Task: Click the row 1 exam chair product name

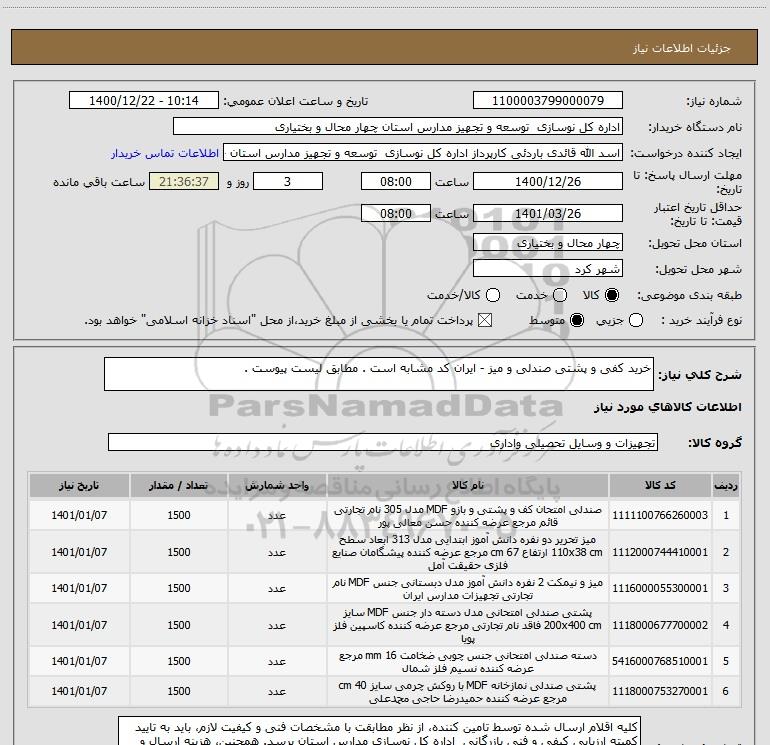Action: (468, 516)
